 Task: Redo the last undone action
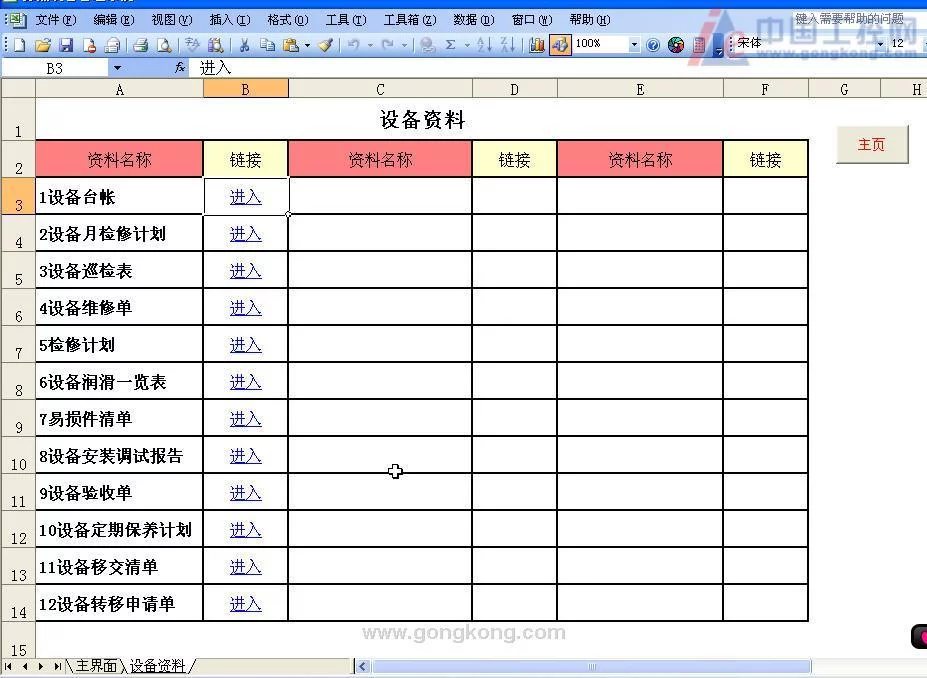point(388,44)
